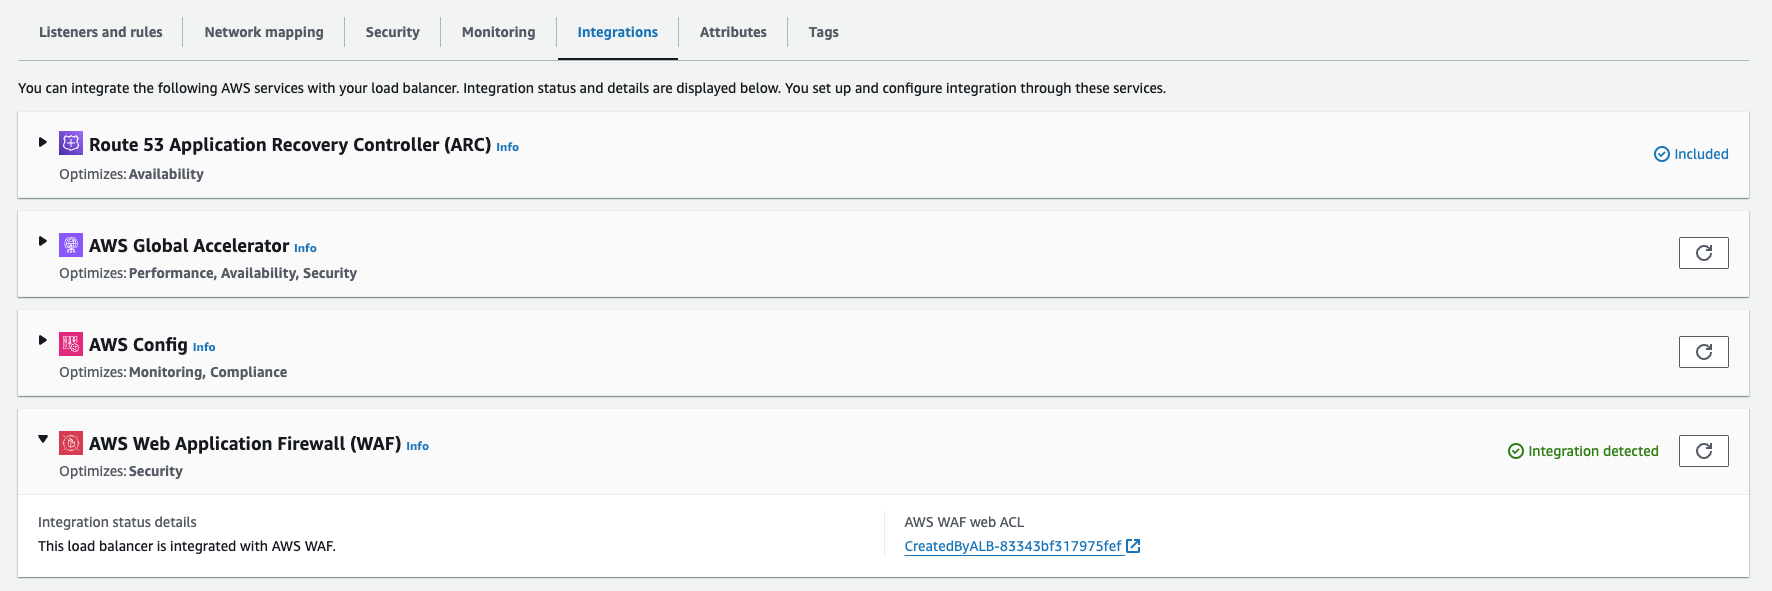Click the Included status text
The height and width of the screenshot is (591, 1772).
click(x=1701, y=154)
